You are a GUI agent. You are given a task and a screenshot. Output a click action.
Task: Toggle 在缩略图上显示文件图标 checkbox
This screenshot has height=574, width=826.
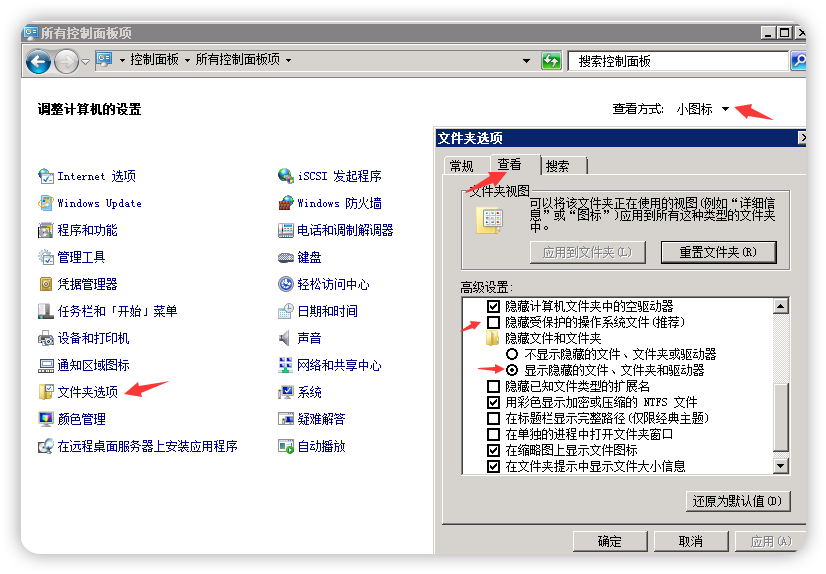(493, 450)
